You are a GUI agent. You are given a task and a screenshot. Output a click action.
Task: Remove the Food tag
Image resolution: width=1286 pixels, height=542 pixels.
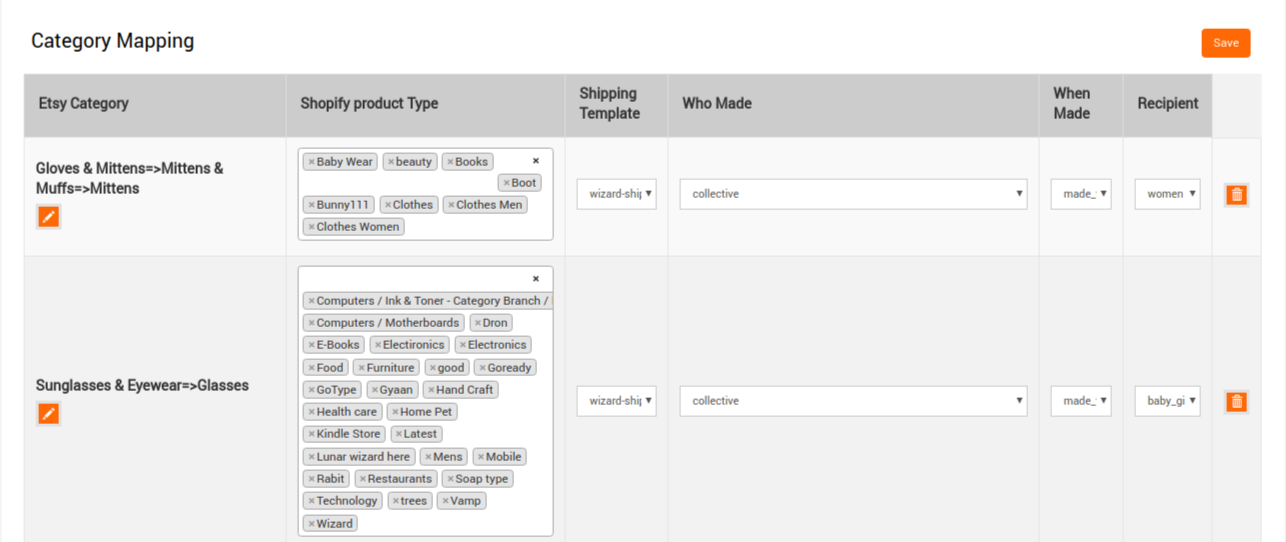(311, 368)
